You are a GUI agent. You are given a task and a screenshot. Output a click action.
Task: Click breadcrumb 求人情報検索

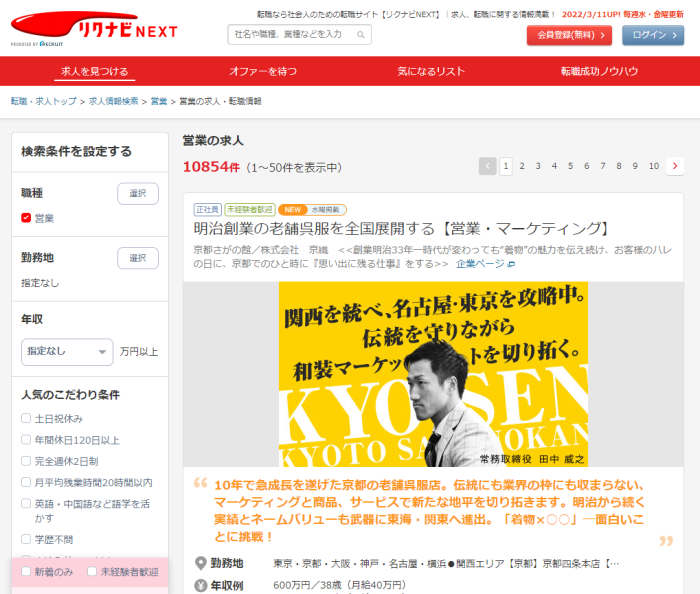(114, 101)
